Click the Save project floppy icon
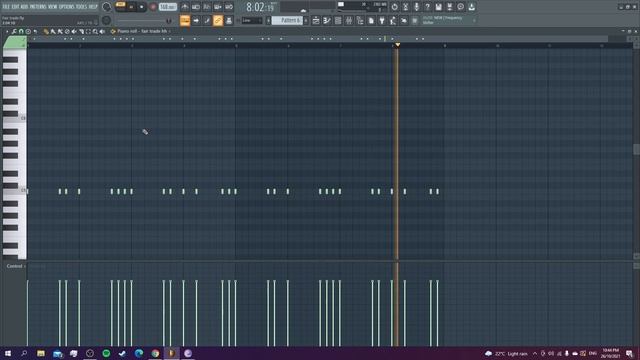Screen dimensions: 640x360 pos(438,7)
